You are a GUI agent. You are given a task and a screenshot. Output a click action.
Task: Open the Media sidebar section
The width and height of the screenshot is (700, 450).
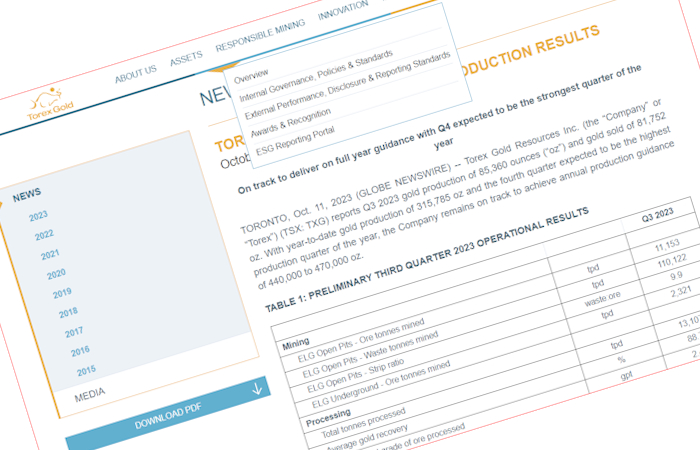point(90,395)
